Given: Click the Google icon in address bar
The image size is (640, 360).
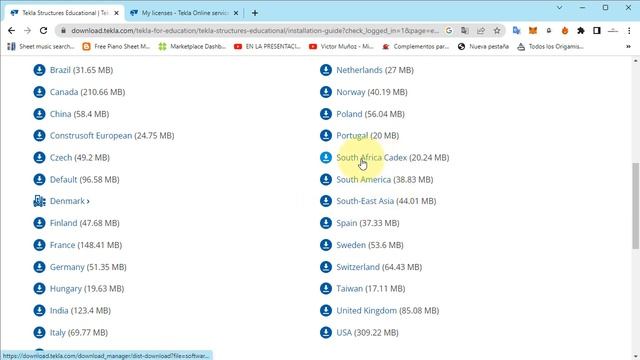Looking at the screenshot, I should click(x=449, y=31).
